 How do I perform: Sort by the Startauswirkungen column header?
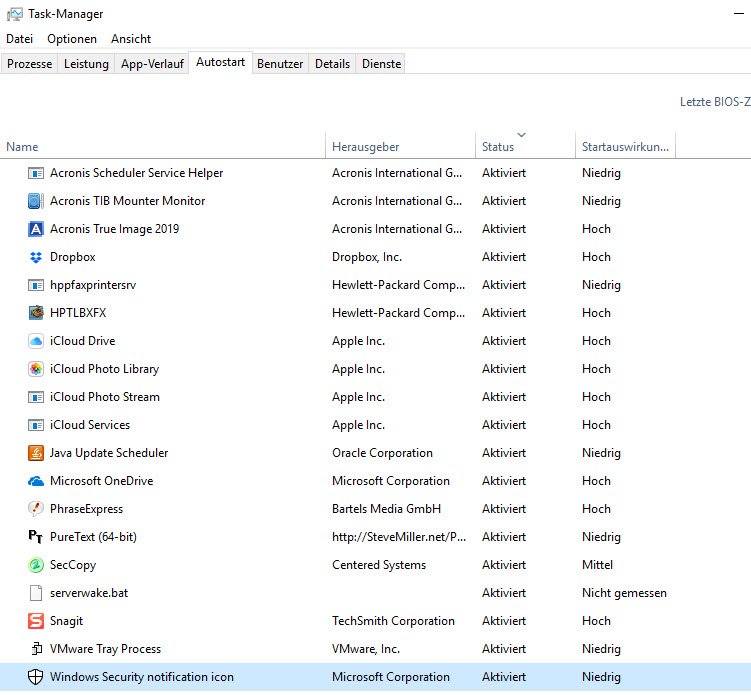click(x=625, y=147)
